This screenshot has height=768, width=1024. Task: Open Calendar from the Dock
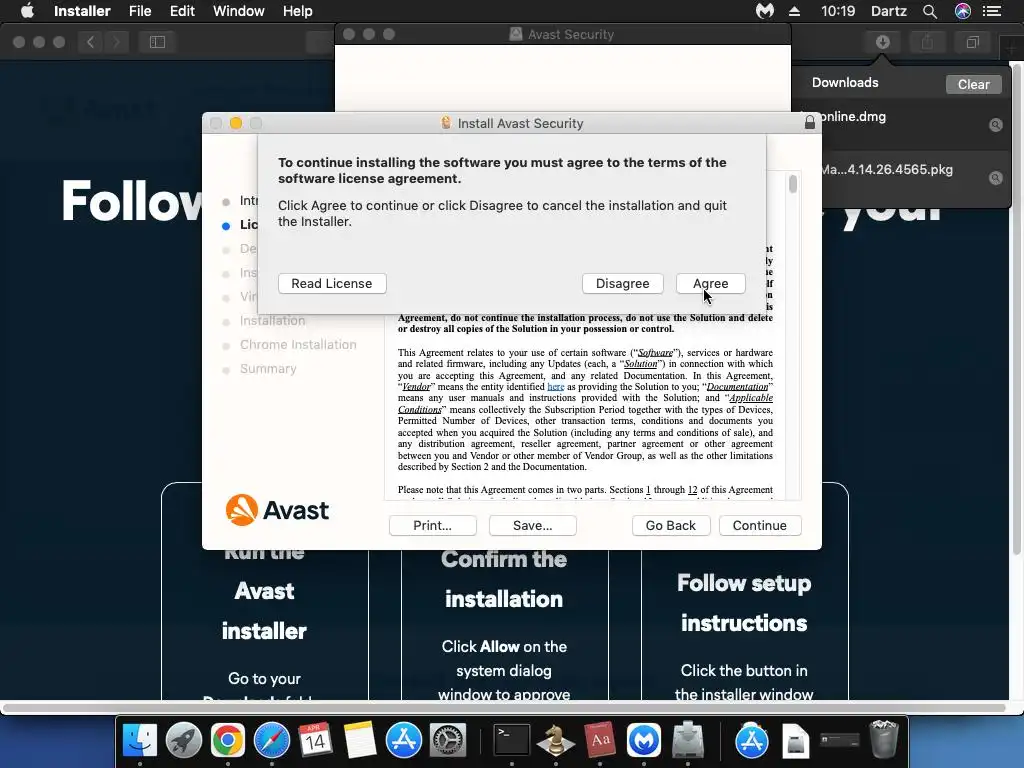pyautogui.click(x=315, y=740)
